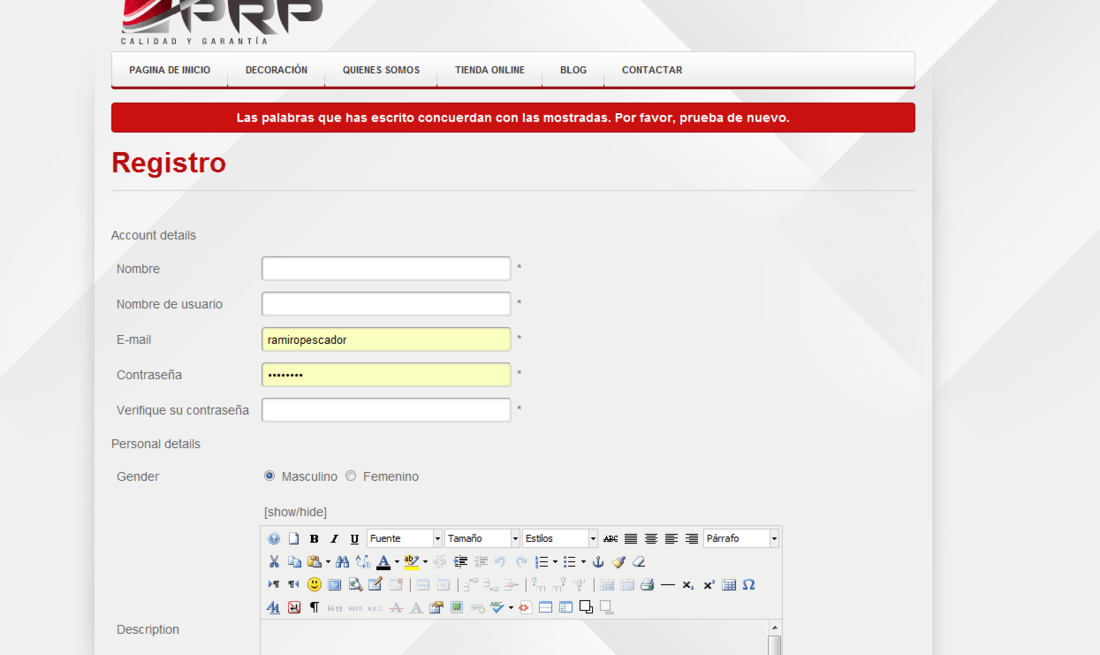The height and width of the screenshot is (655, 1100).
Task: Click the Description editor scroll up arrow
Action: point(774,628)
